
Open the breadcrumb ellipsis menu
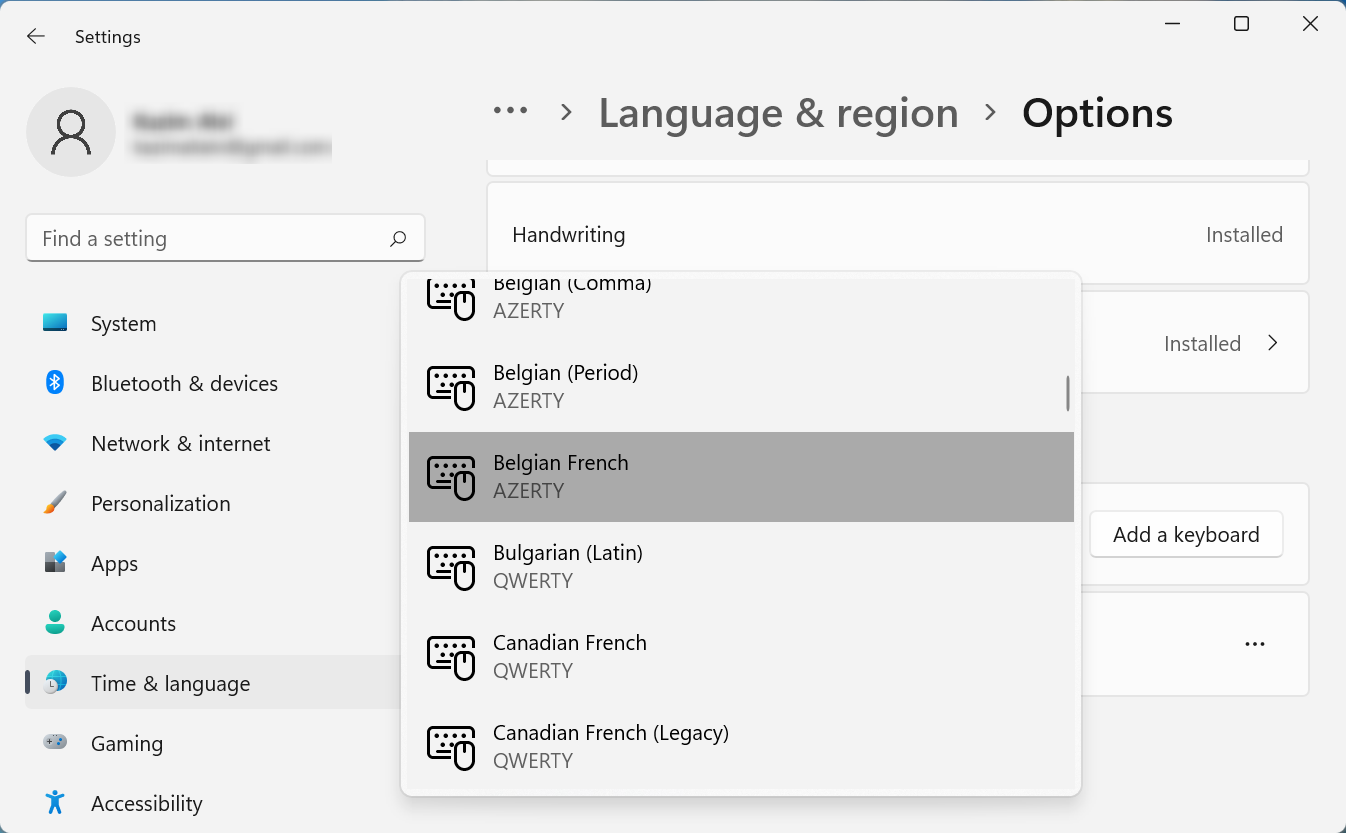tap(510, 113)
